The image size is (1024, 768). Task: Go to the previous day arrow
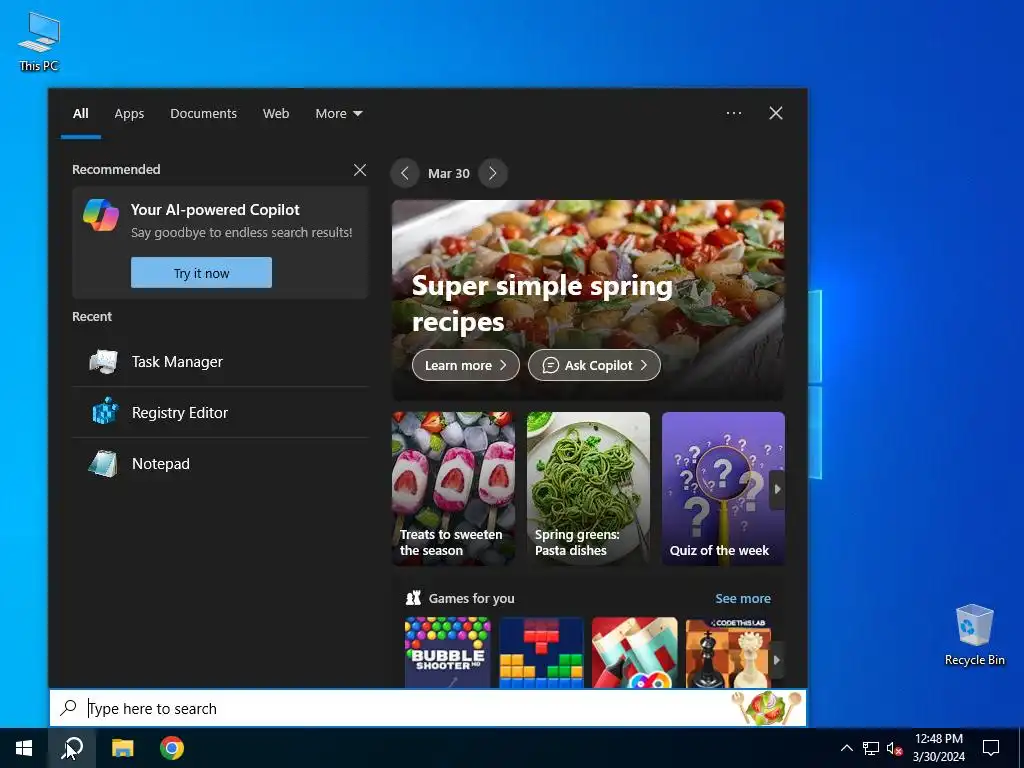pos(405,173)
